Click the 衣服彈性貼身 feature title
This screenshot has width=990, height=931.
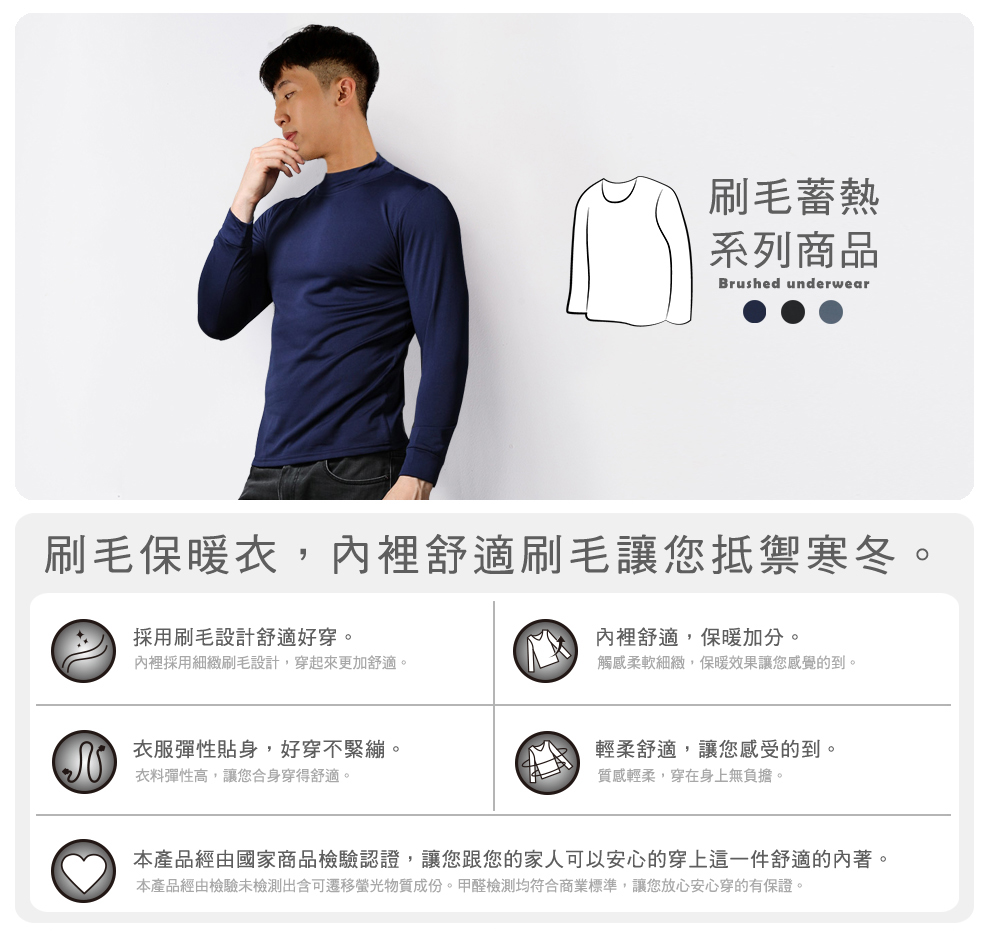(267, 749)
